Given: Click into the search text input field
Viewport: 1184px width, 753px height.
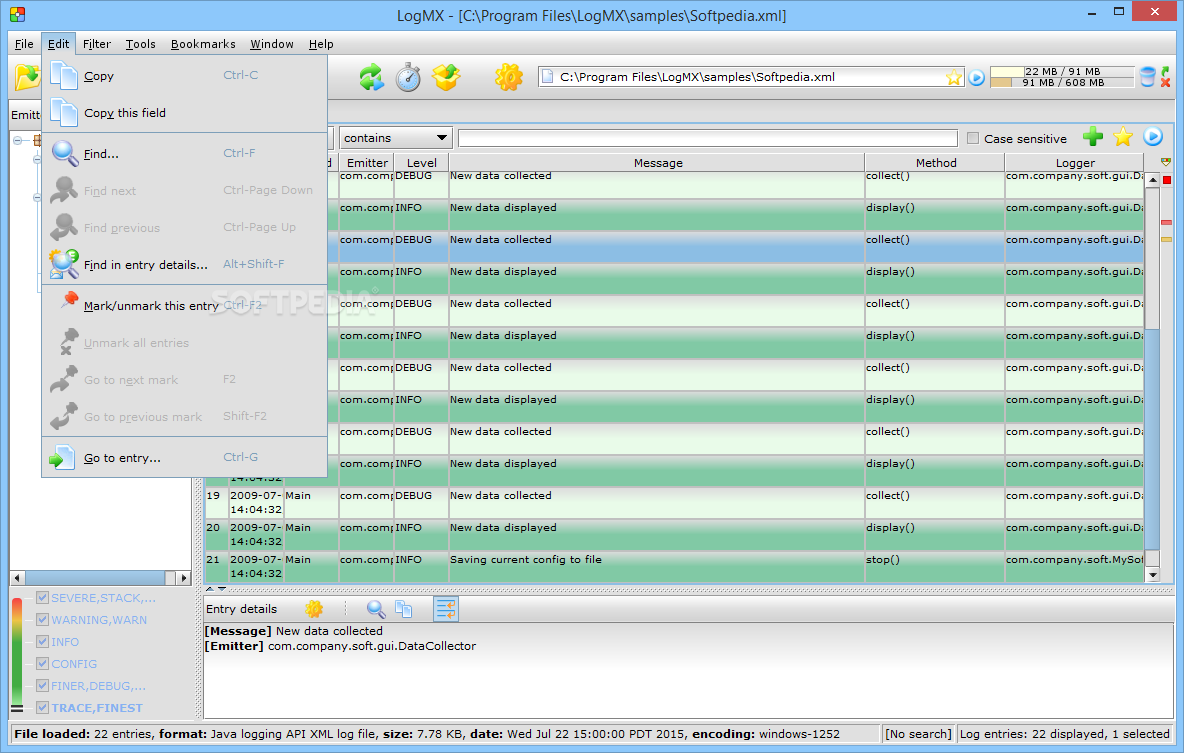Looking at the screenshot, I should click(708, 138).
